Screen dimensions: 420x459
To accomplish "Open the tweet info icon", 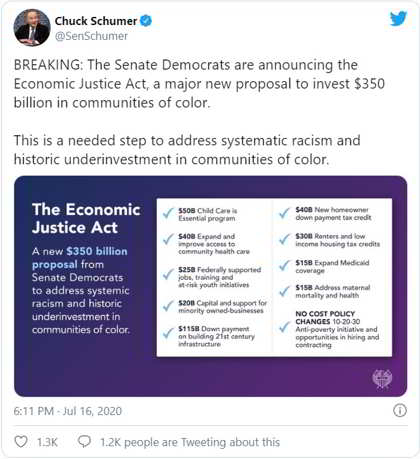I will click(400, 410).
